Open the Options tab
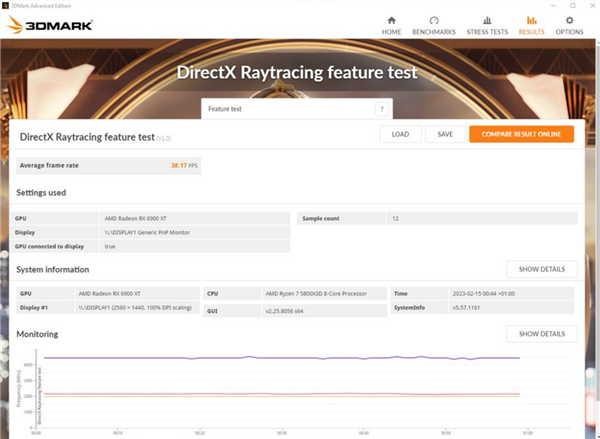The width and height of the screenshot is (600, 439). (x=569, y=26)
